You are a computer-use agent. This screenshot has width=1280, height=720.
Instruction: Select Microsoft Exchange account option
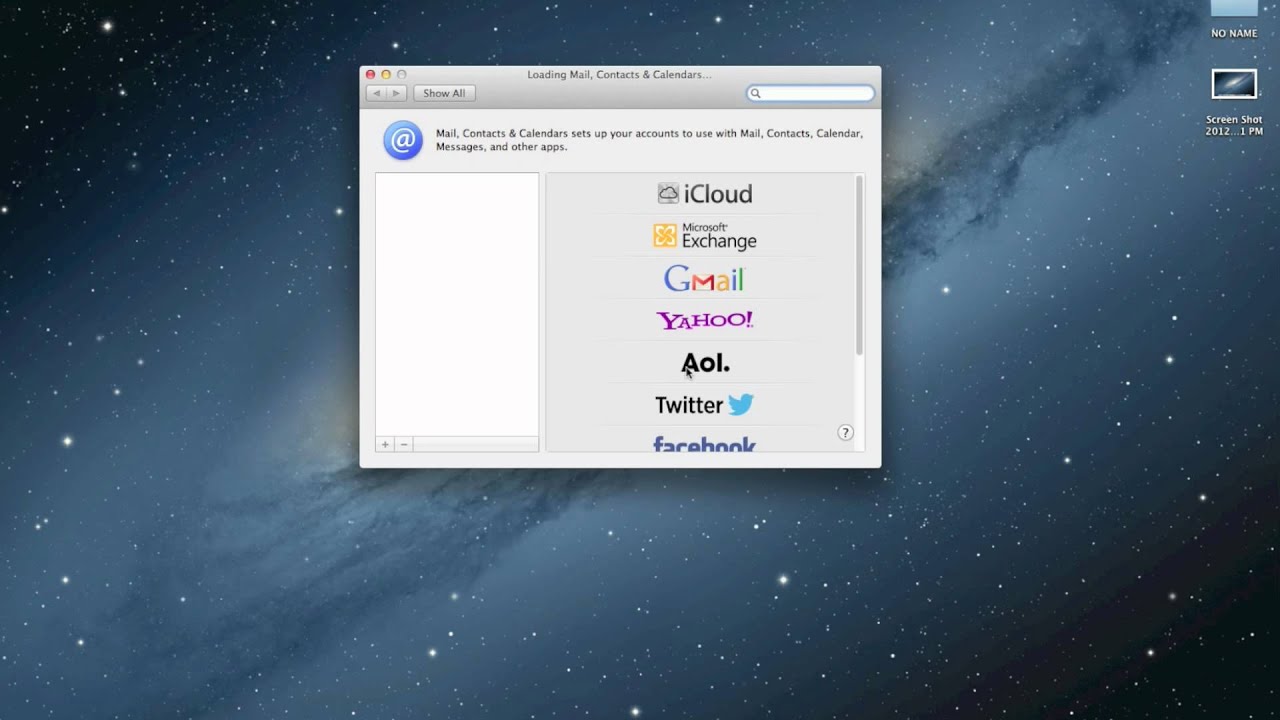[x=704, y=236]
